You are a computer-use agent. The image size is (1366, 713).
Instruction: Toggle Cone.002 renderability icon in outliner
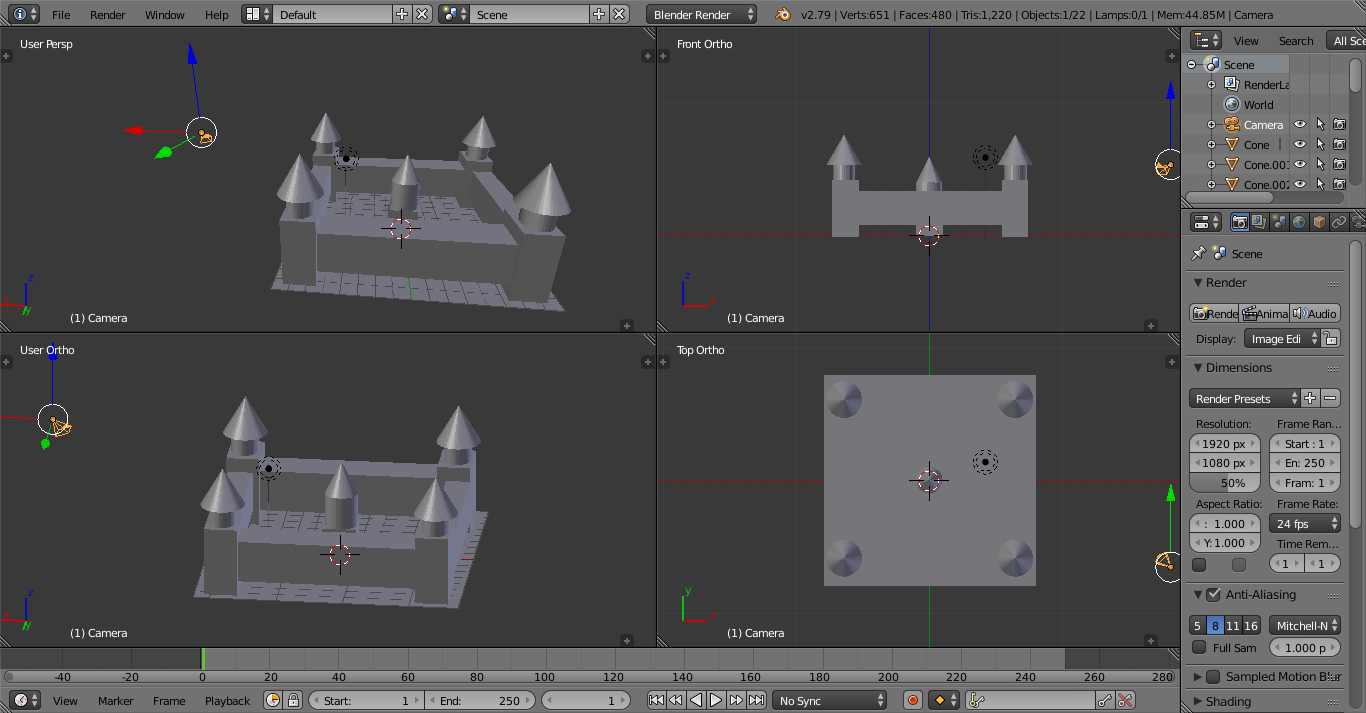[1339, 185]
